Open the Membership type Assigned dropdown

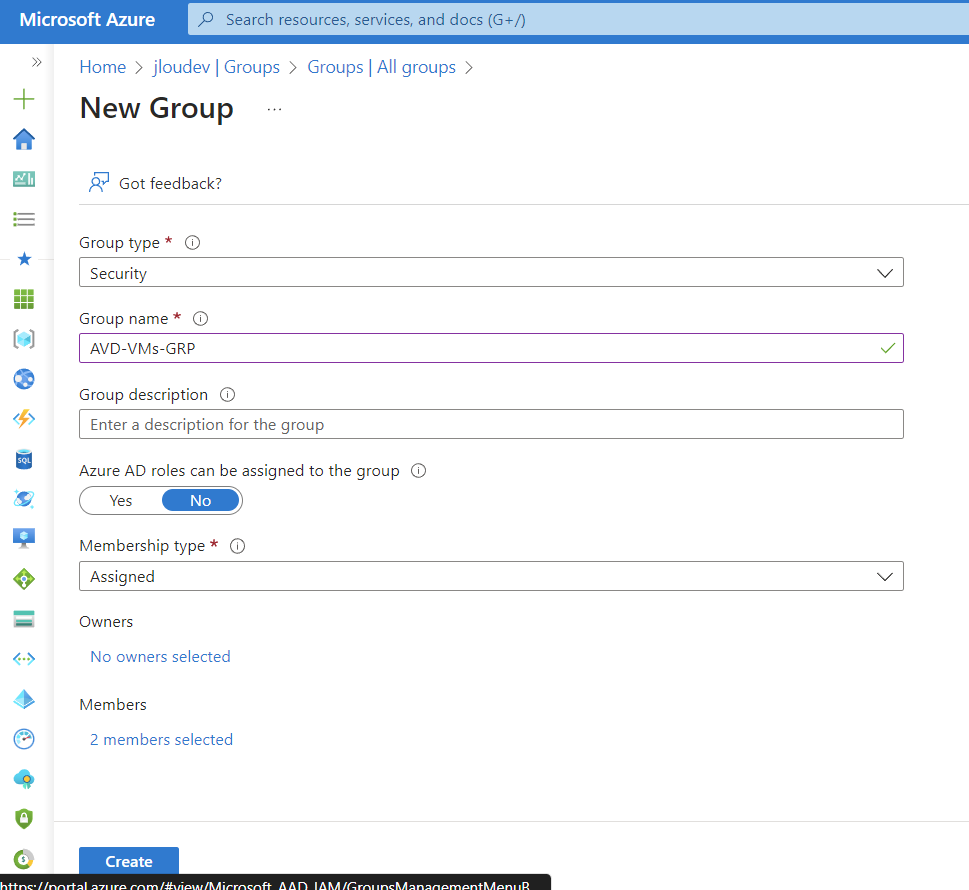click(x=491, y=577)
